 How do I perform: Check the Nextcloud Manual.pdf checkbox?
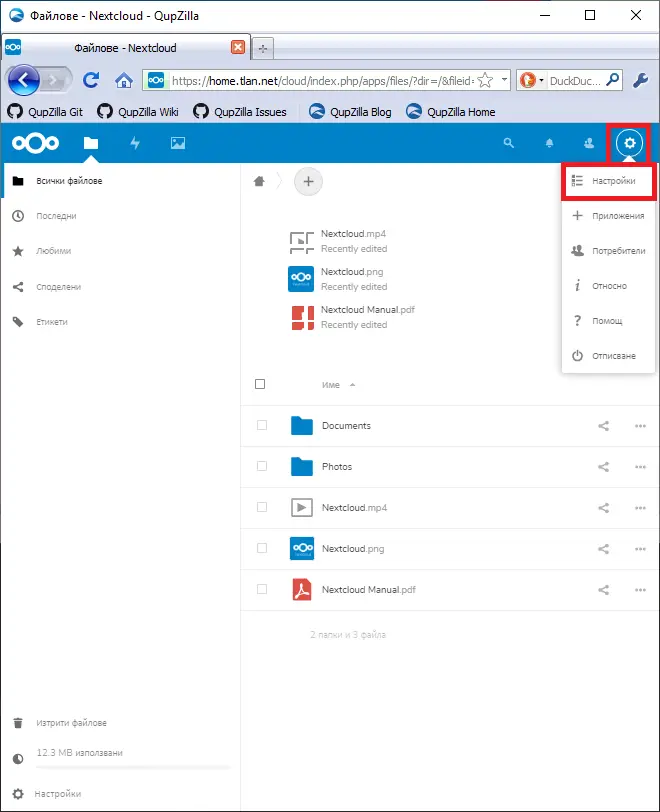262,590
